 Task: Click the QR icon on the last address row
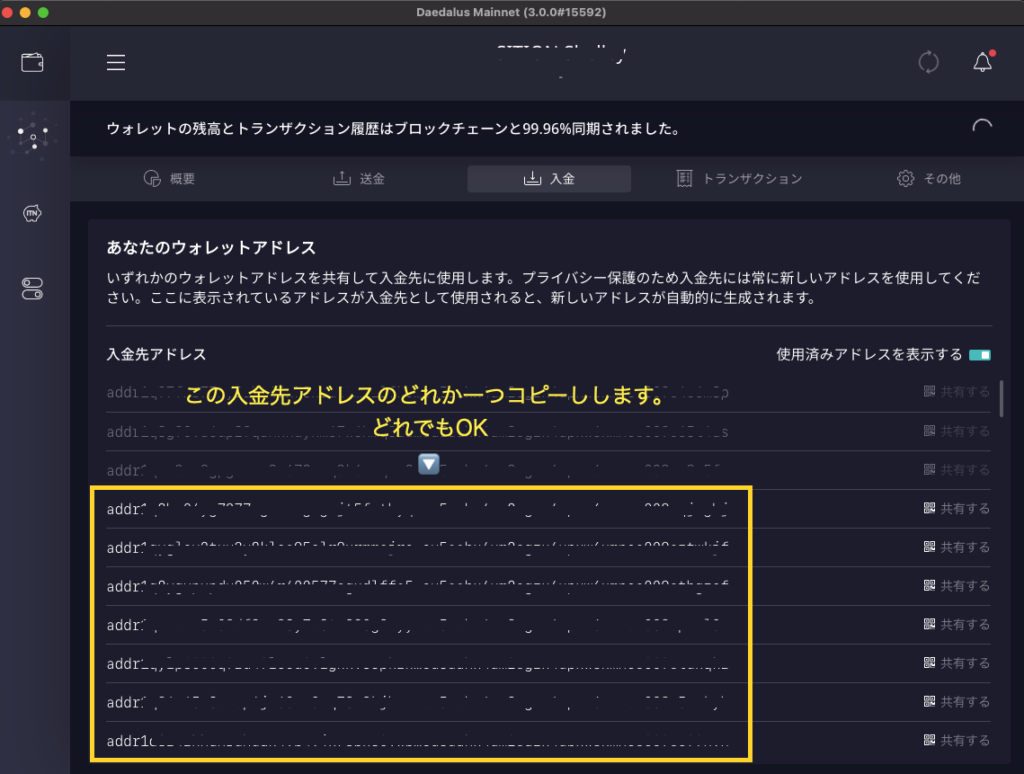click(930, 740)
